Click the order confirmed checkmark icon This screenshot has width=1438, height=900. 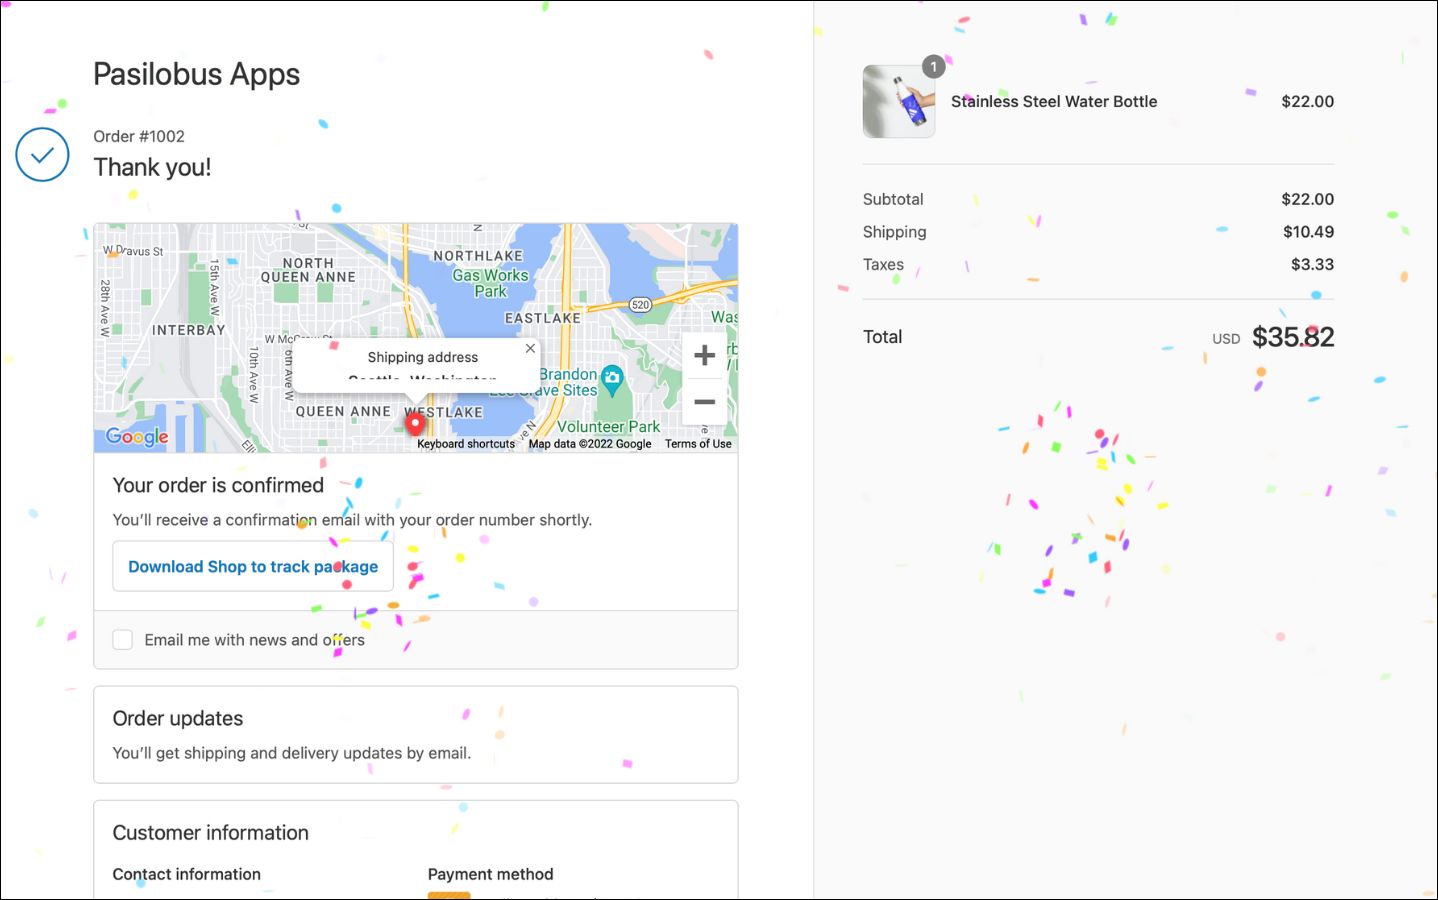42,155
